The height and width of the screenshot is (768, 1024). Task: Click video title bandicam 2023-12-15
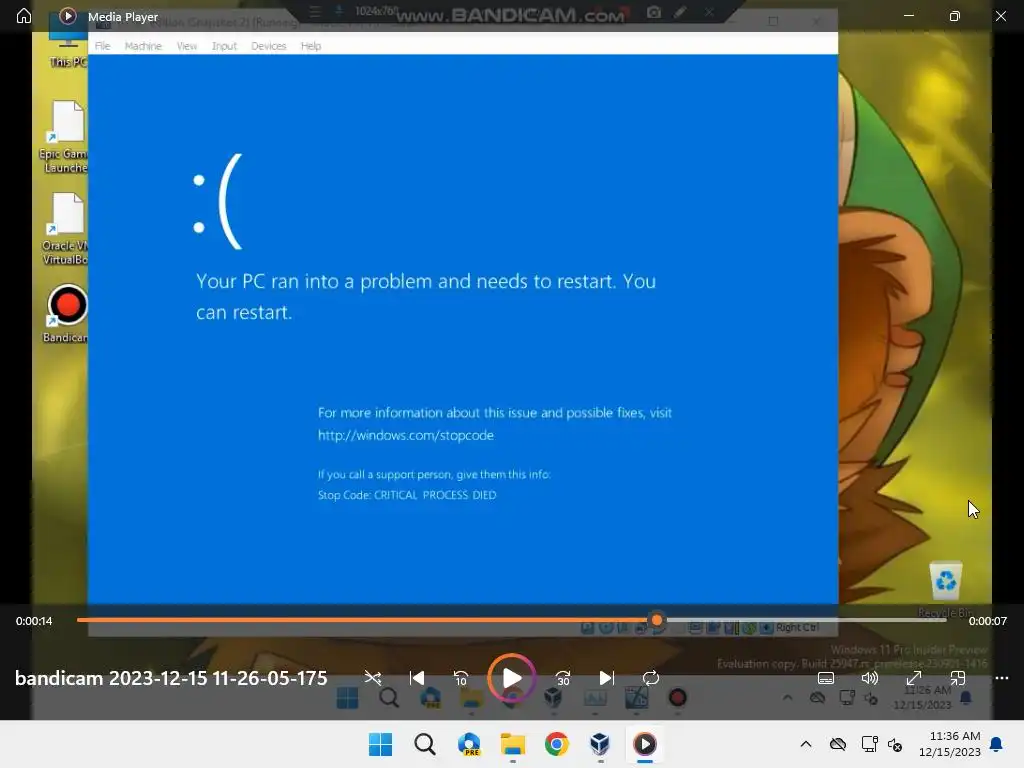pyautogui.click(x=171, y=678)
